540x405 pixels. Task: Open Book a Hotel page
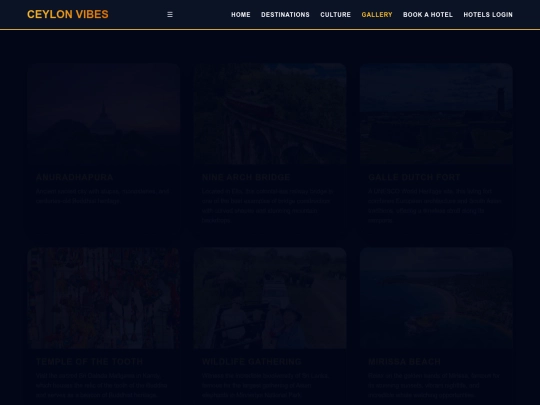point(428,15)
